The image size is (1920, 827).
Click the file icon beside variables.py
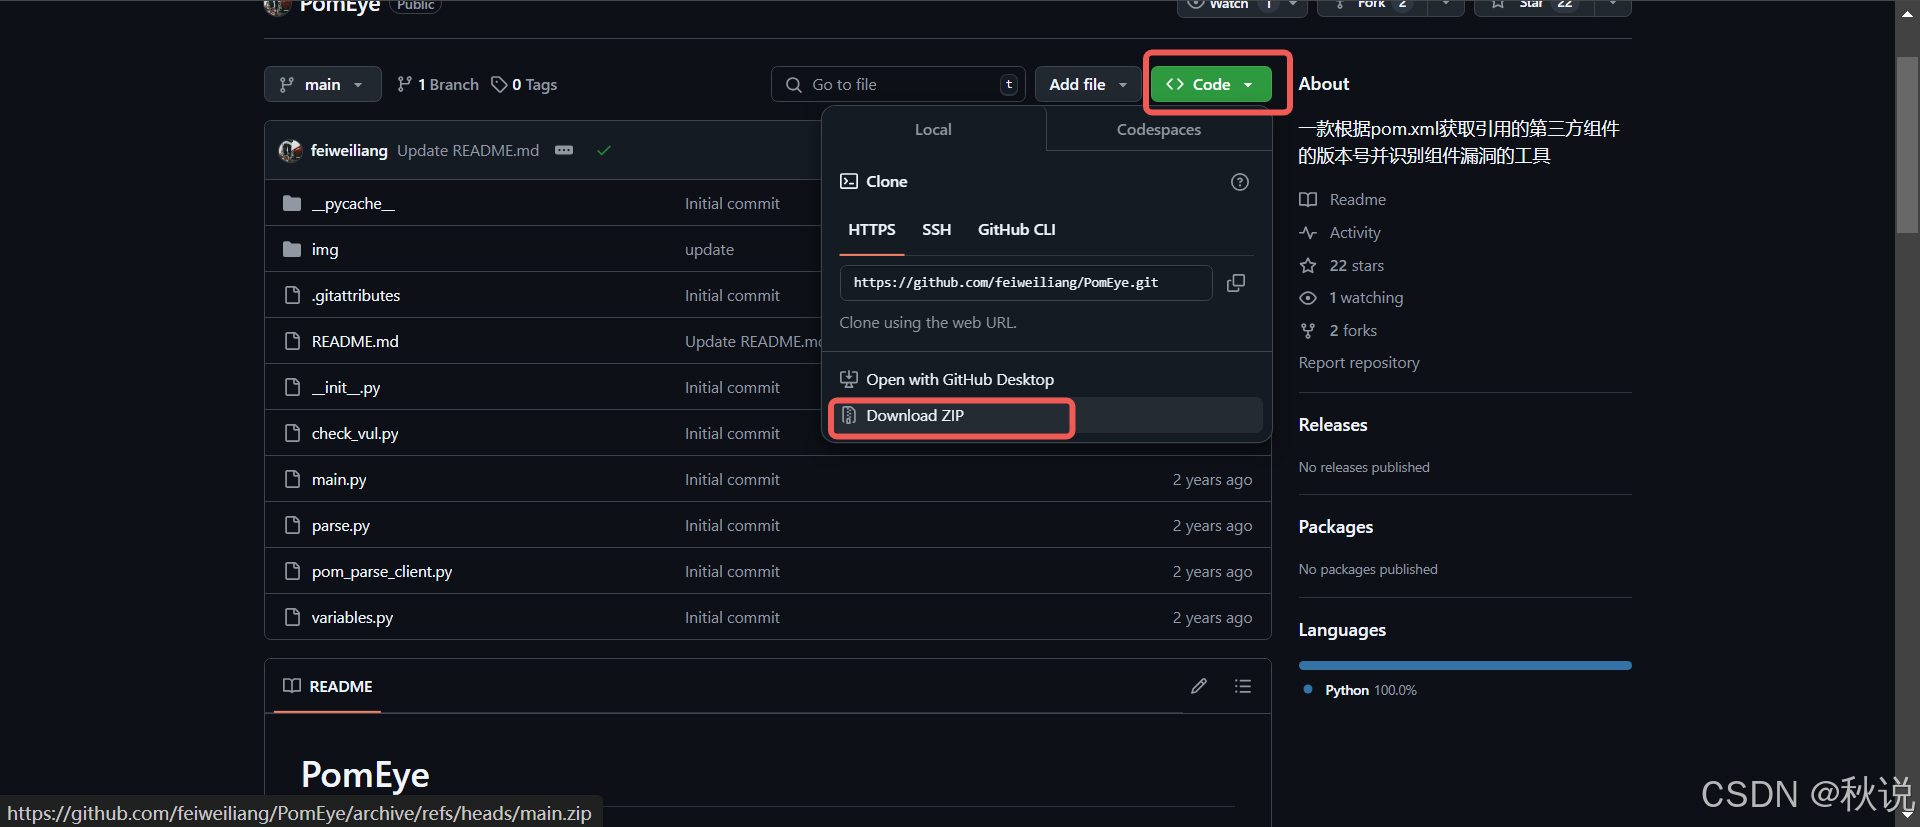(292, 617)
